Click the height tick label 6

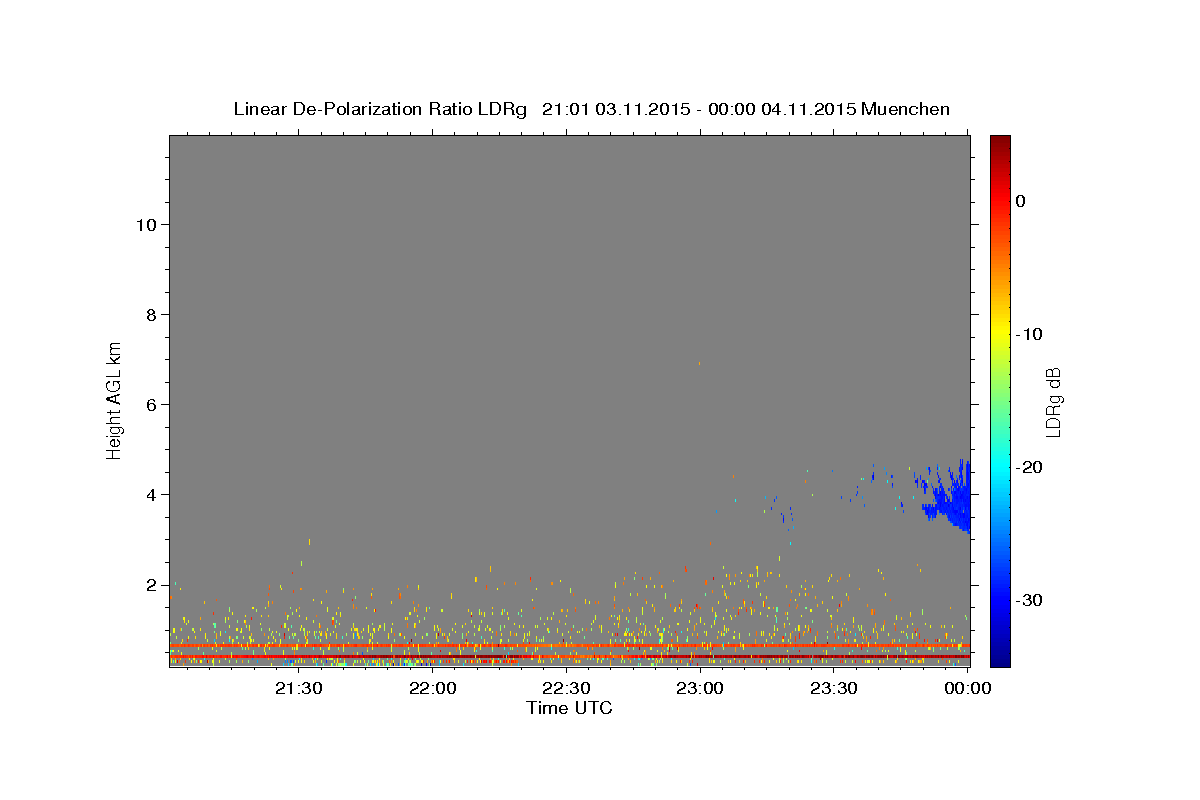click(151, 404)
